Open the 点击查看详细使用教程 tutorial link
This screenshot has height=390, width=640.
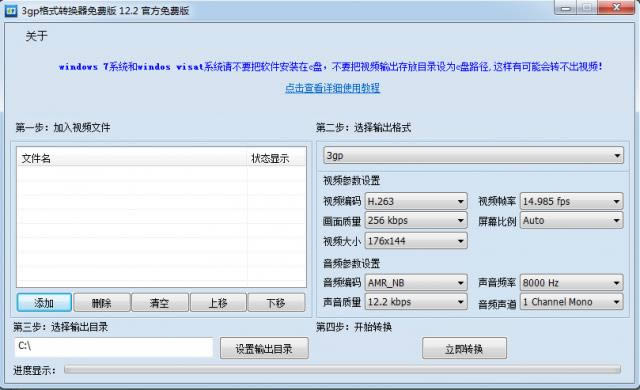point(332,88)
